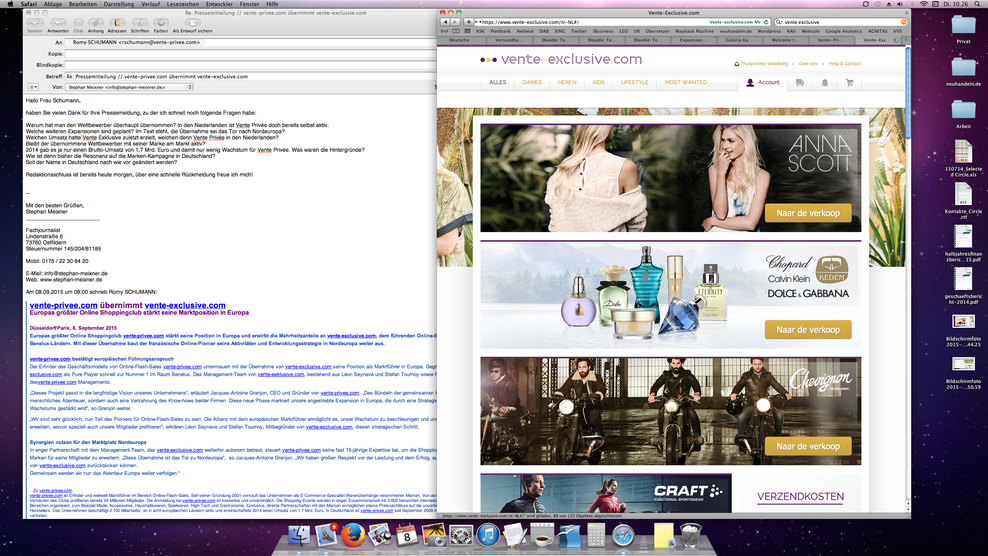Open the Farben color wheel icon

tap(161, 23)
